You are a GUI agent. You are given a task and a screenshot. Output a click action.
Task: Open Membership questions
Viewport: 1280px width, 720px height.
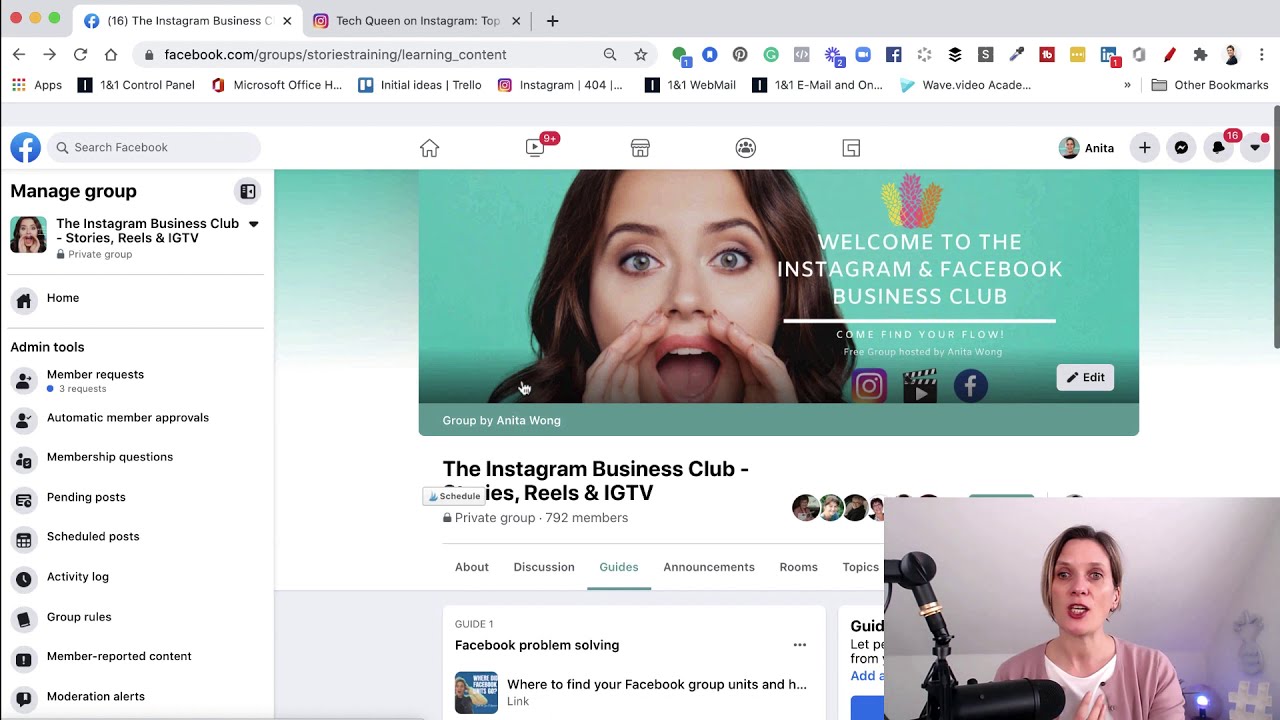pyautogui.click(x=137, y=458)
